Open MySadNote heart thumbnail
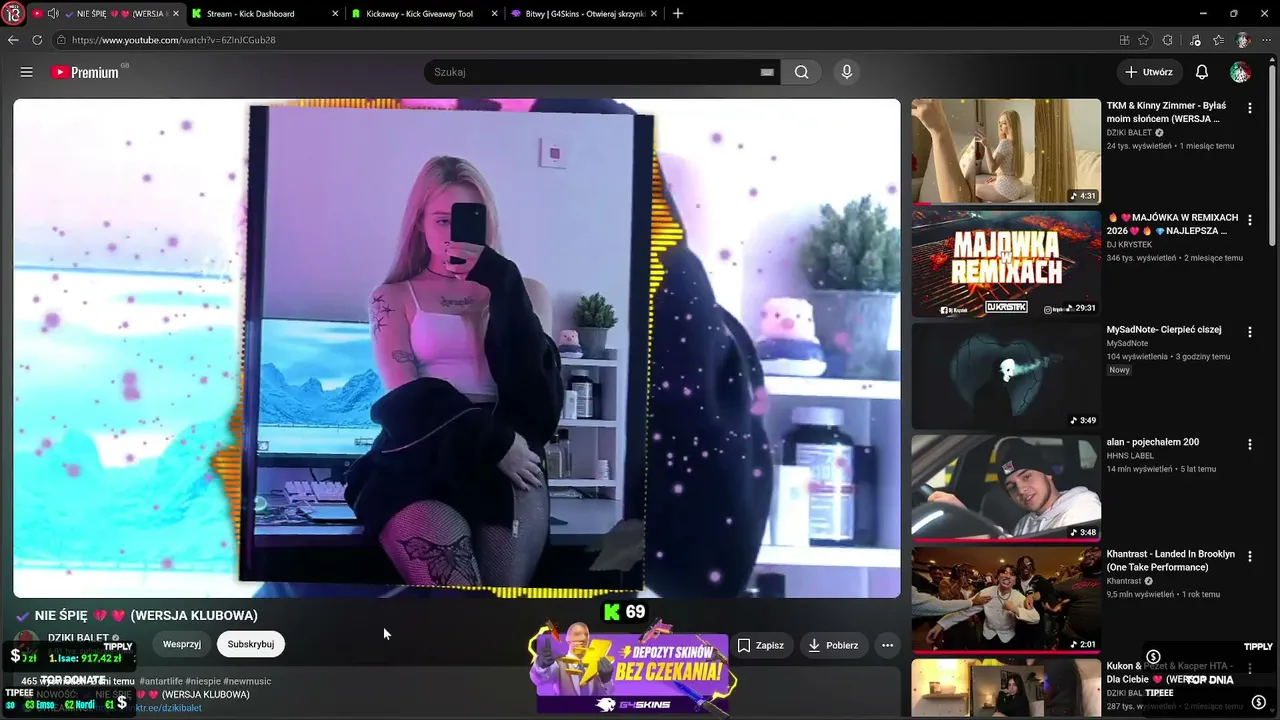This screenshot has width=1280, height=720. [x=1005, y=375]
